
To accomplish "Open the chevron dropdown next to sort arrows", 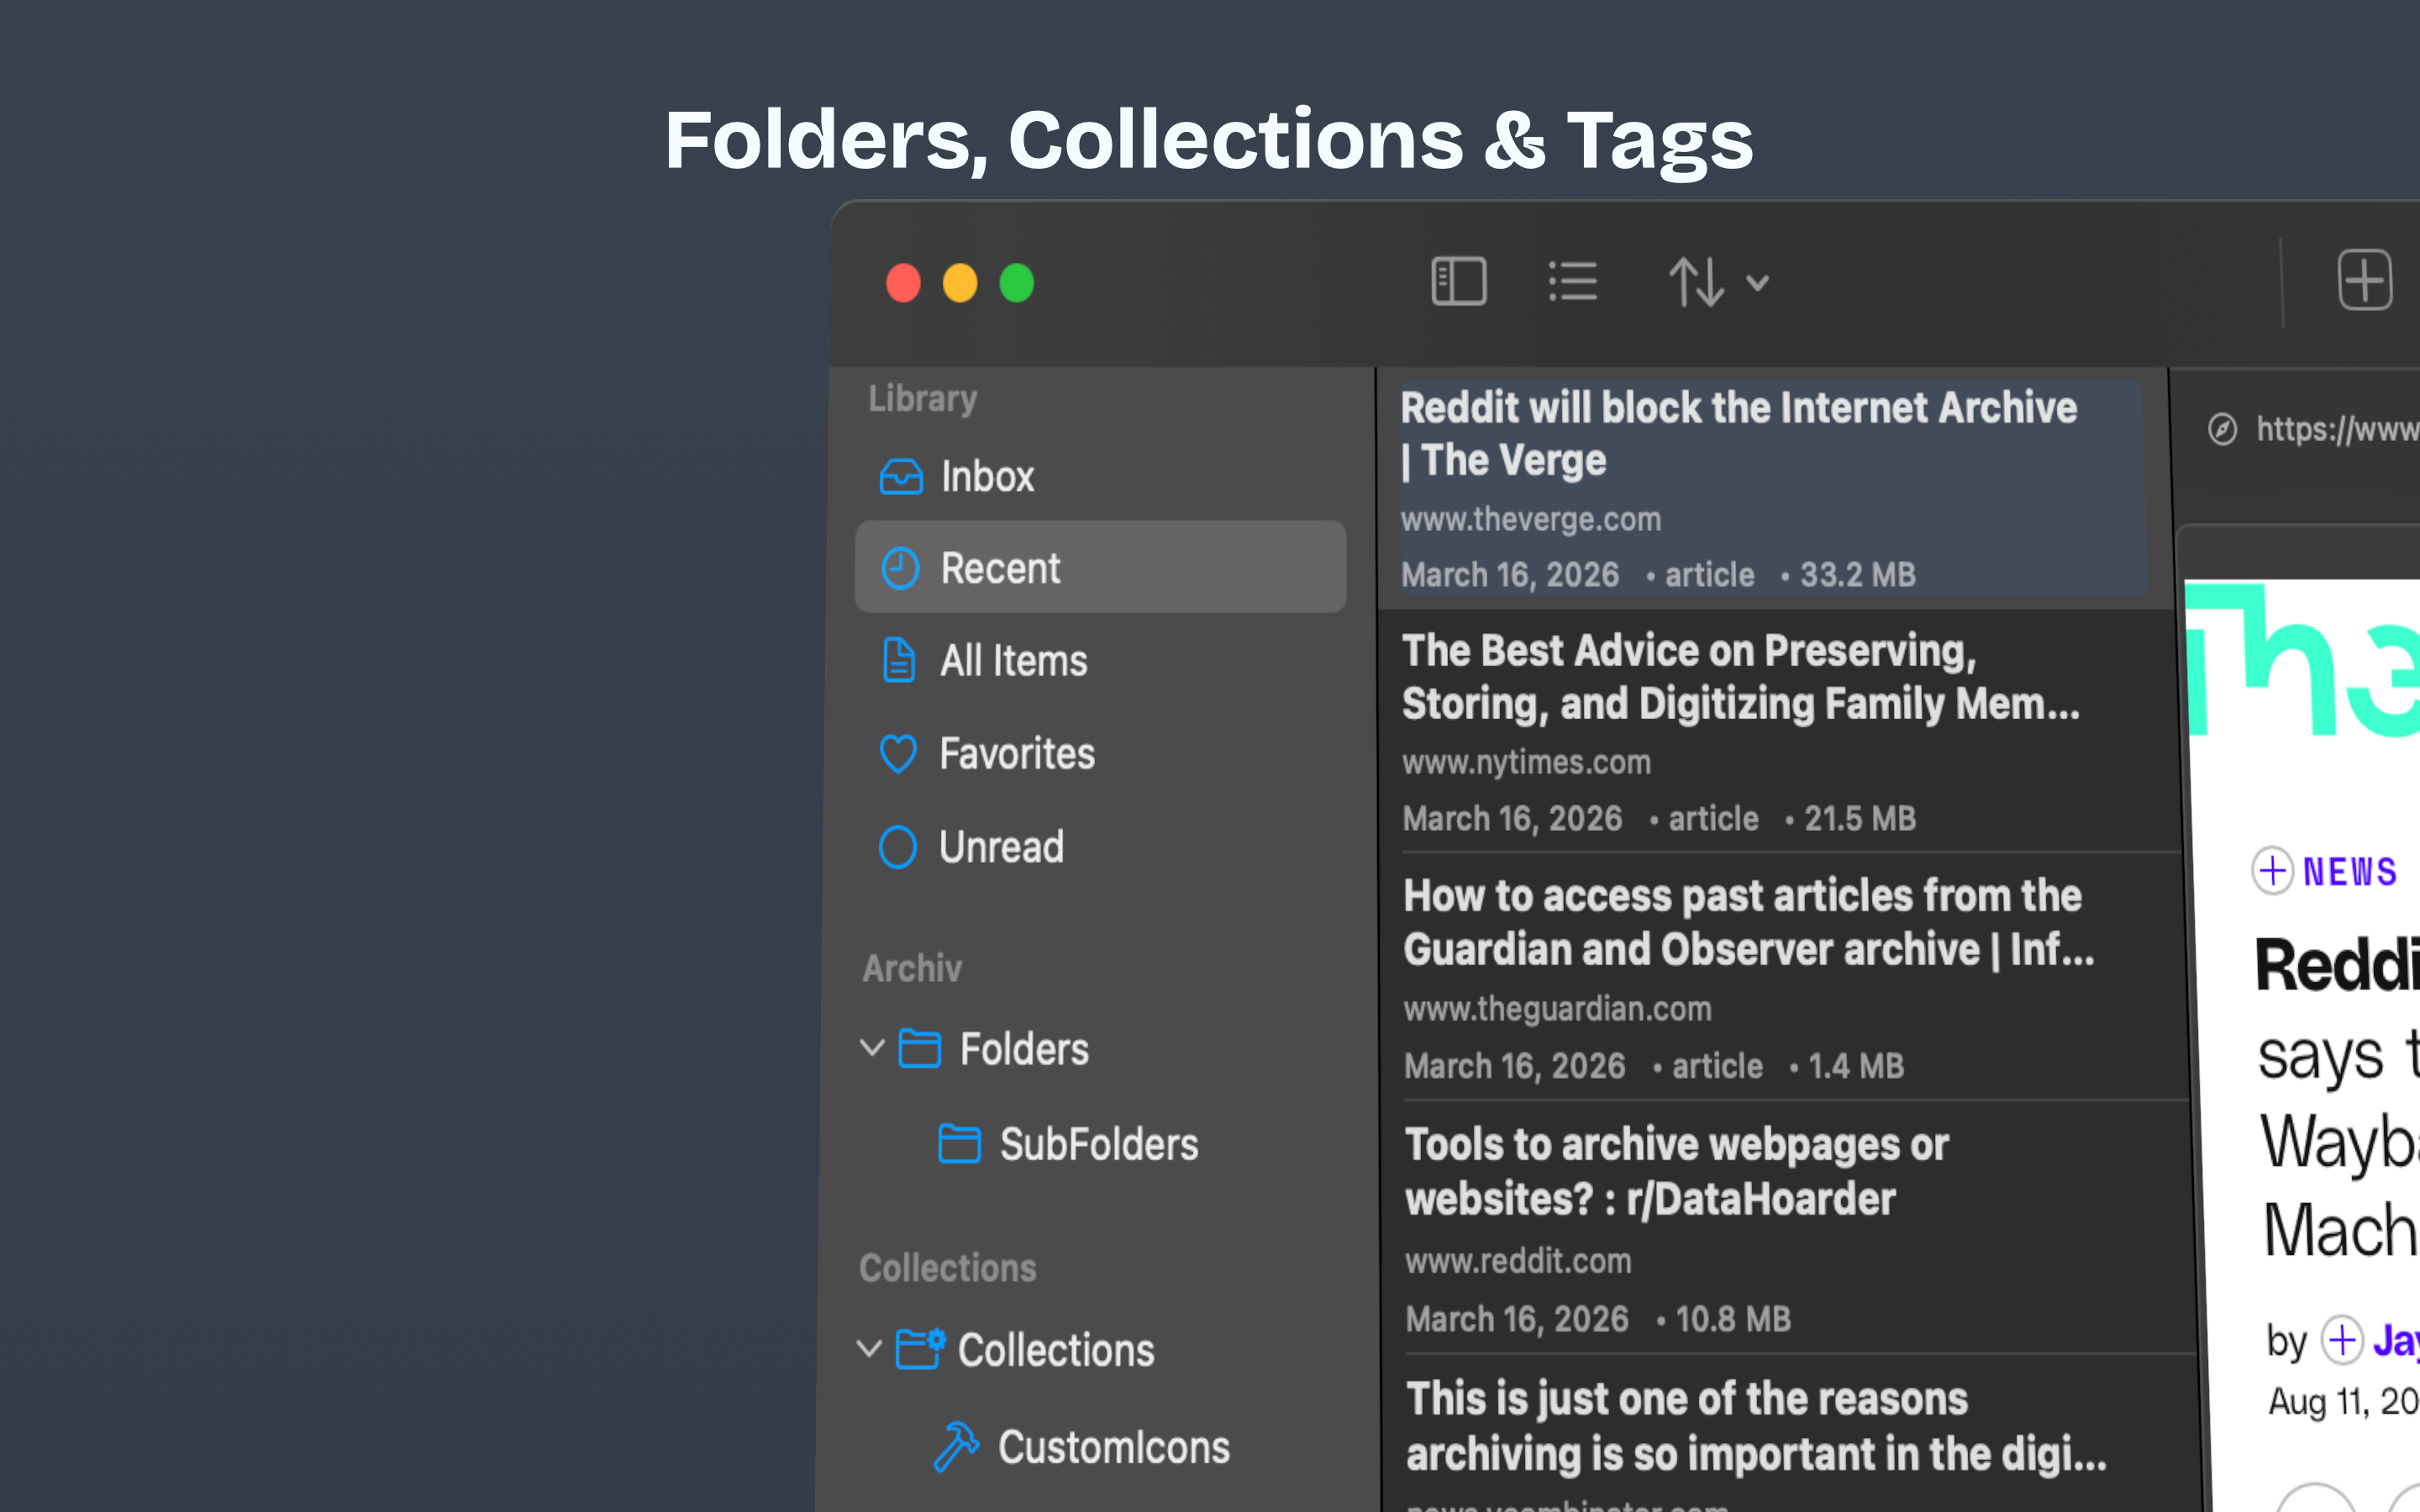I will pos(1757,283).
